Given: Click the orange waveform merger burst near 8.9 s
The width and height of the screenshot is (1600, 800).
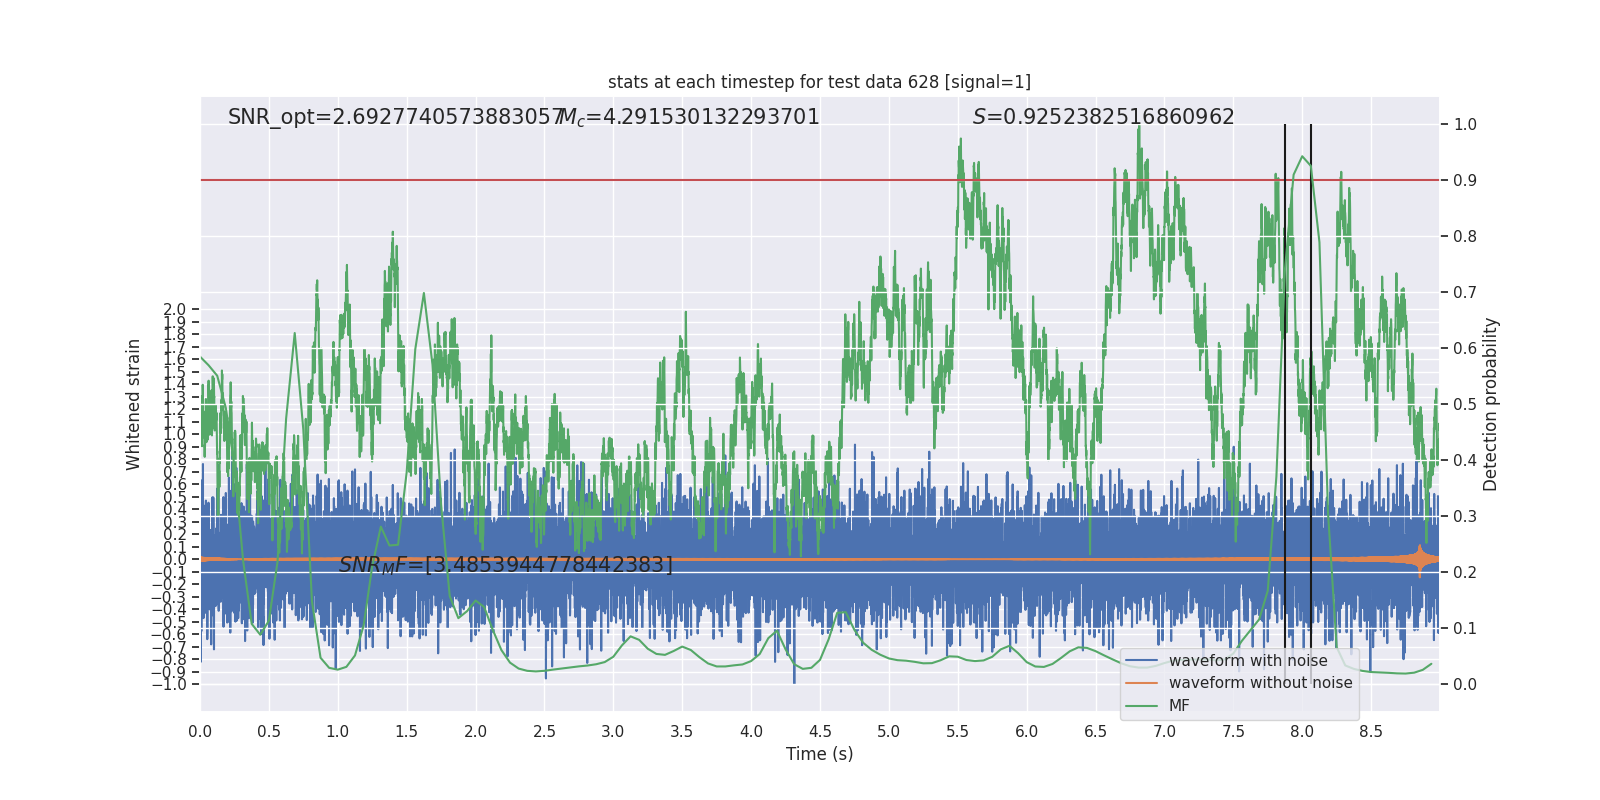Looking at the screenshot, I should point(1420,560).
